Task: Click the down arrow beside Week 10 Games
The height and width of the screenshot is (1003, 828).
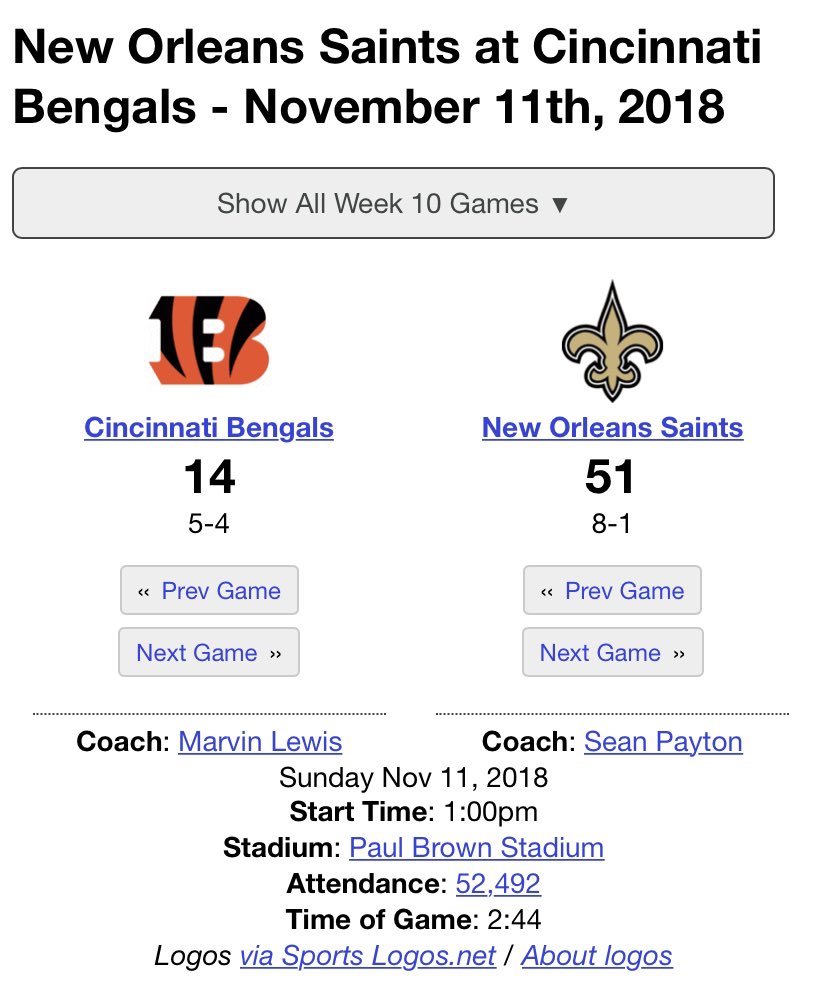Action: point(560,205)
